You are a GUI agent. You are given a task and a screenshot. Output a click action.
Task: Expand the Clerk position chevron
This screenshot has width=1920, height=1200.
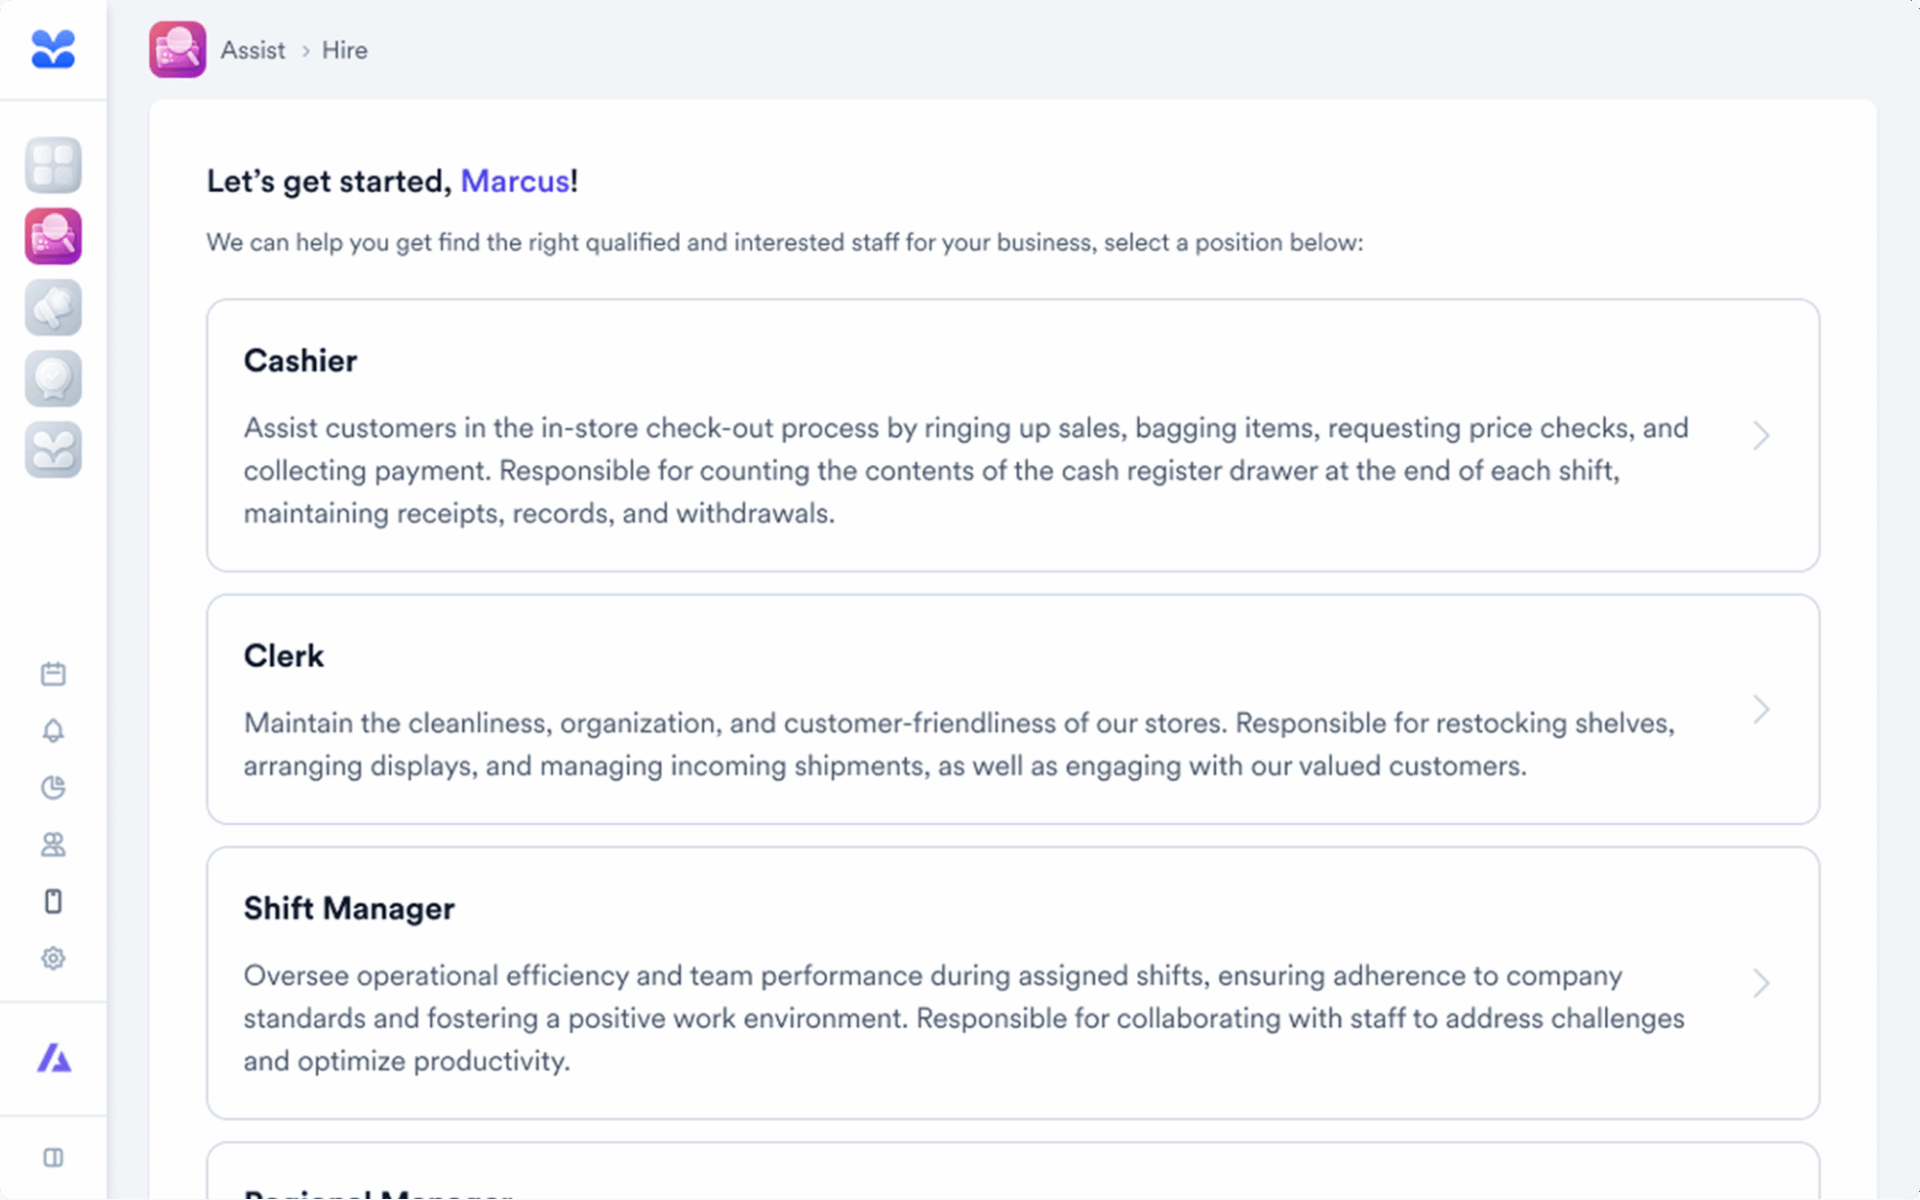(x=1761, y=710)
